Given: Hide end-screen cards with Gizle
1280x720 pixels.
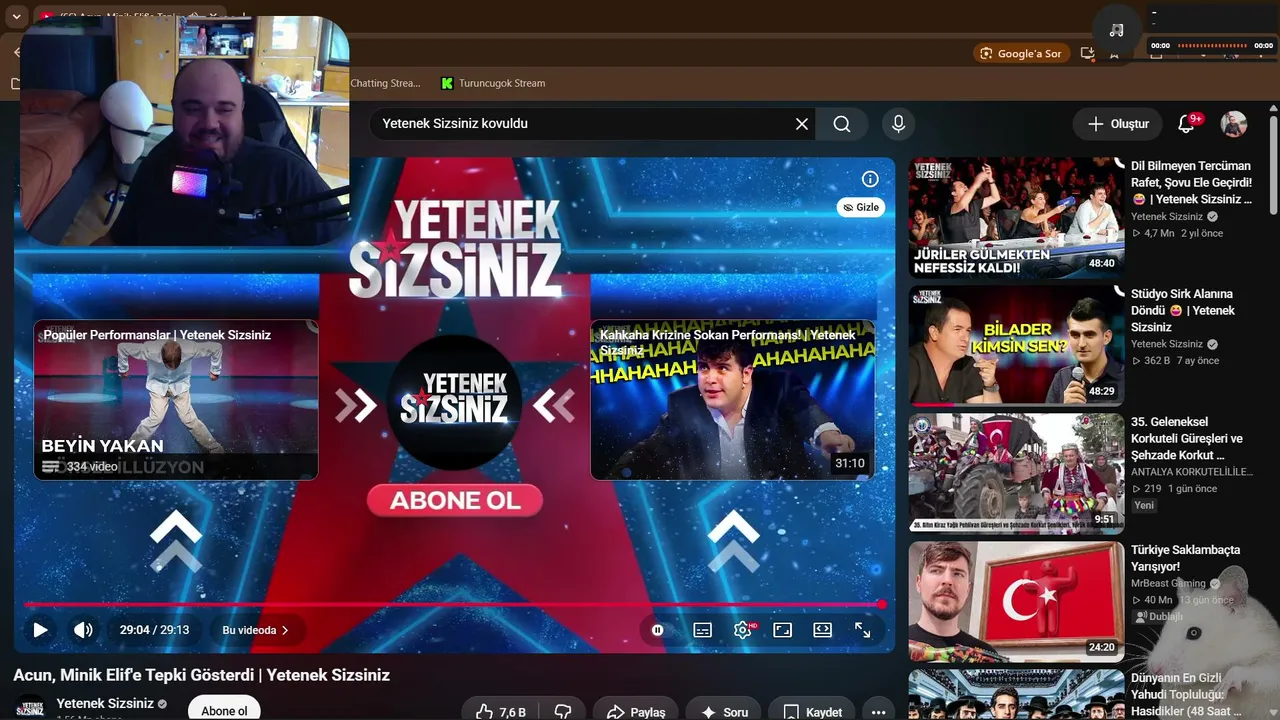Looking at the screenshot, I should point(861,207).
